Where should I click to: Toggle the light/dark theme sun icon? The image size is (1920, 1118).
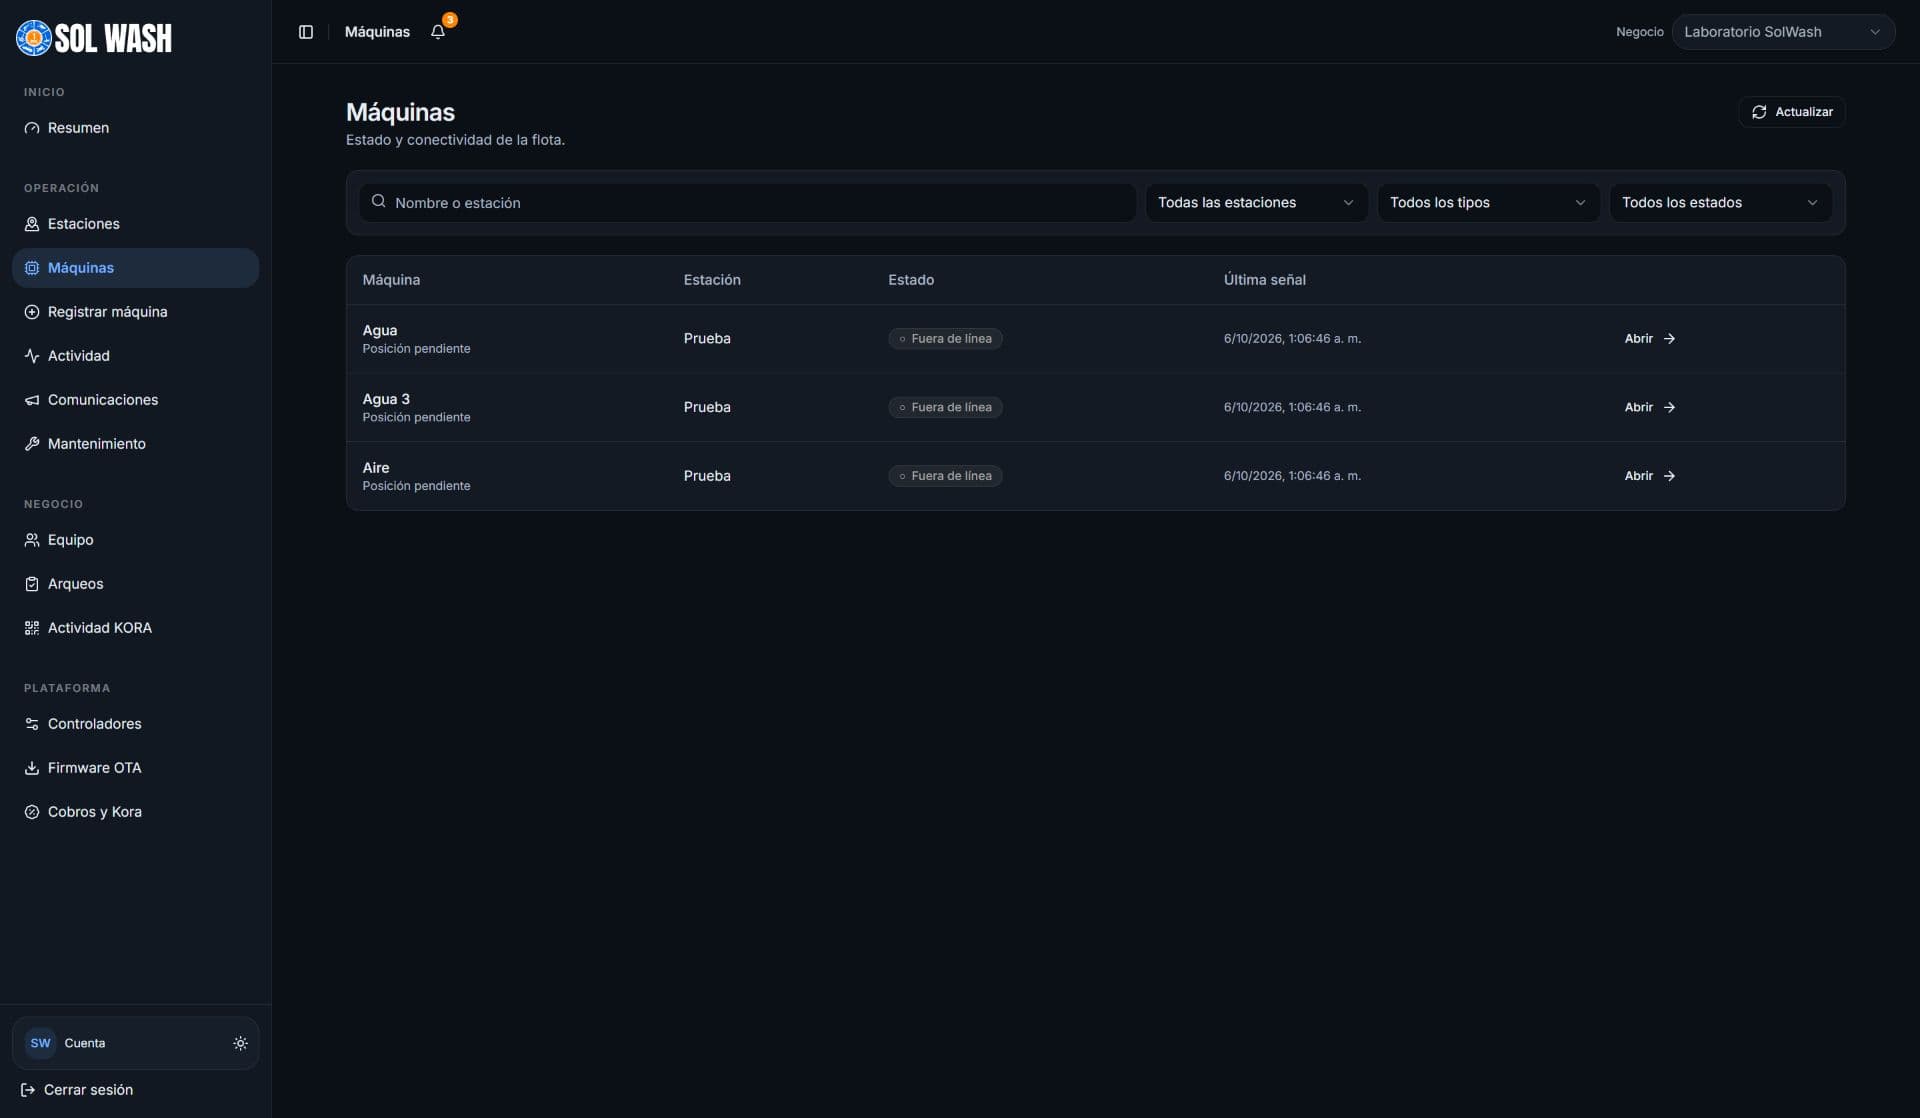[x=240, y=1043]
